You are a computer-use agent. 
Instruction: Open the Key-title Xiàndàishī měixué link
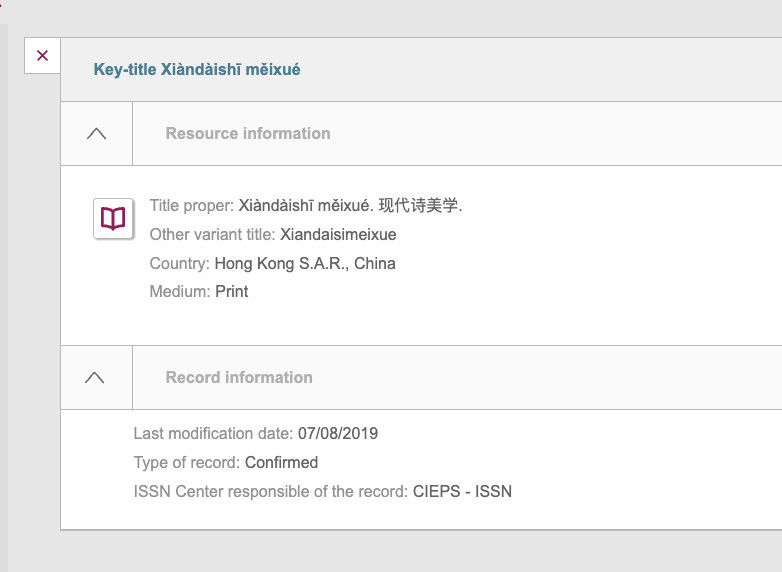197,69
